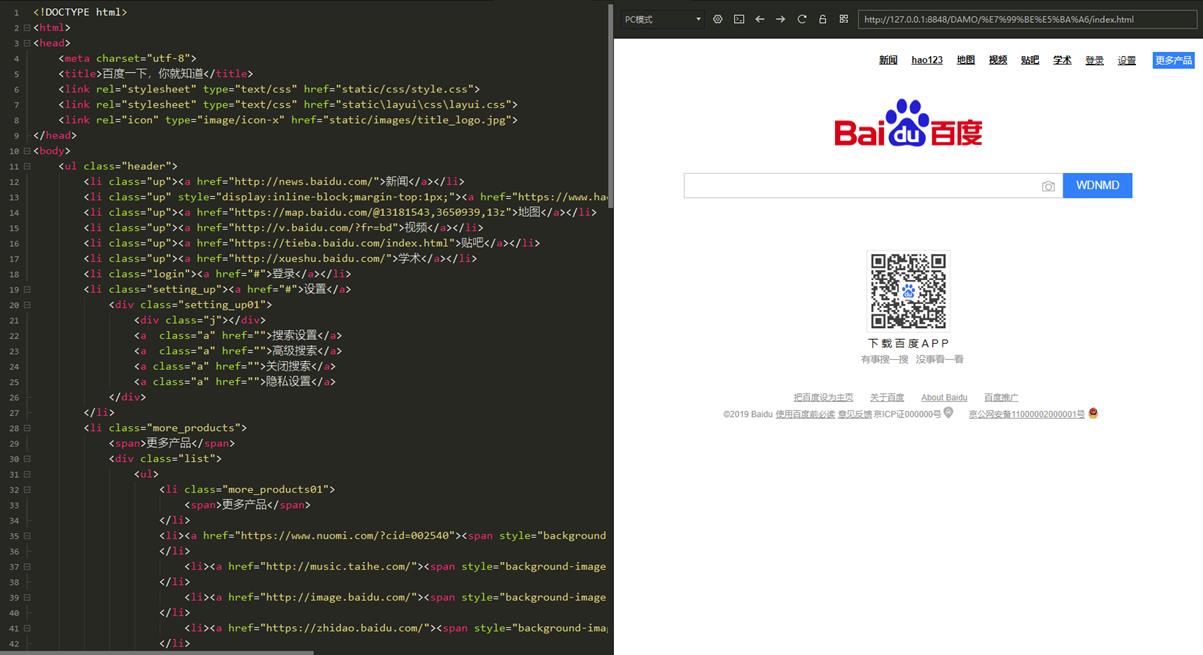The height and width of the screenshot is (655, 1203).
Task: Collapse the setting_up li fold on line 19
Action: tap(26, 289)
